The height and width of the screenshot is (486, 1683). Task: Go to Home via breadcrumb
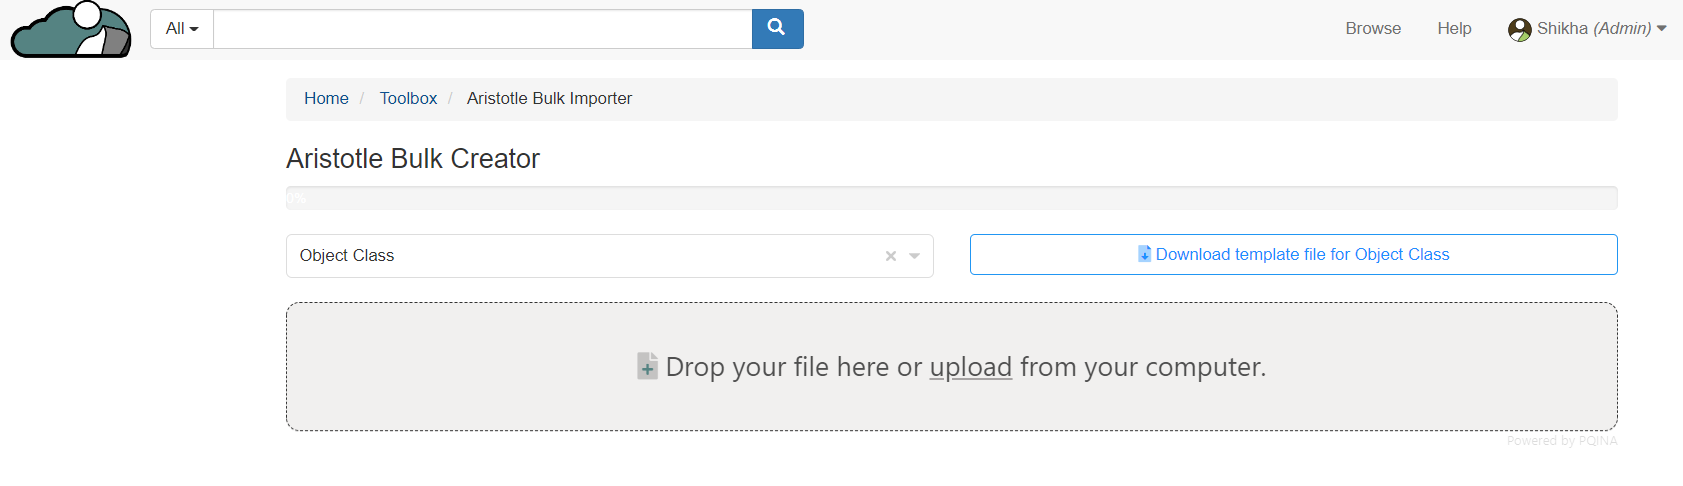tap(326, 98)
